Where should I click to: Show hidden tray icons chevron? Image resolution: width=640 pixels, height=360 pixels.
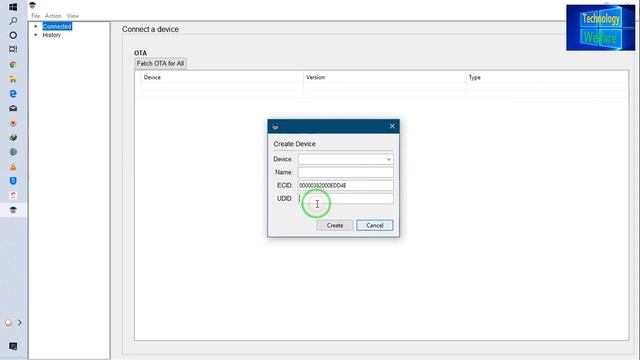(x=20, y=322)
